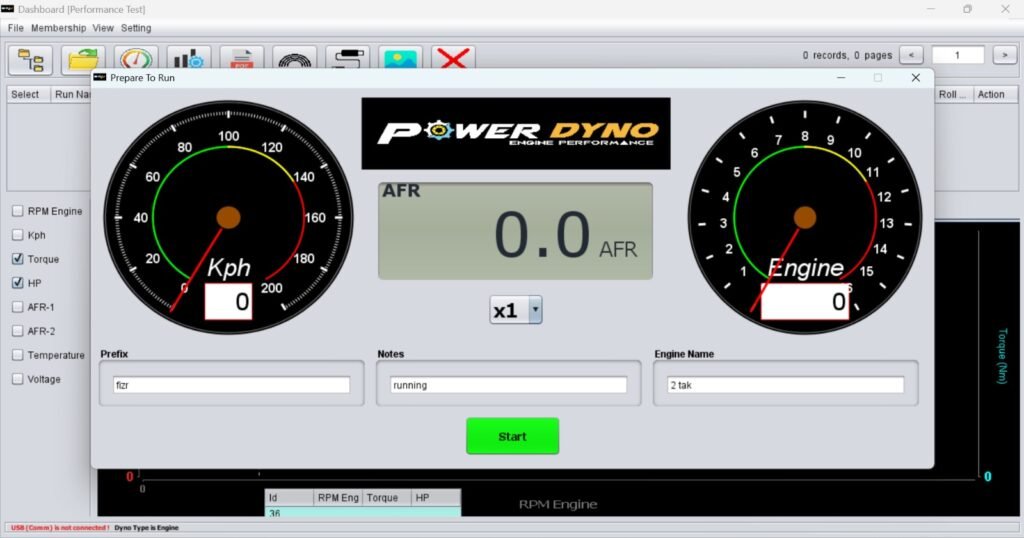The image size is (1024, 538).
Task: Click the Notes text field
Action: tap(508, 385)
